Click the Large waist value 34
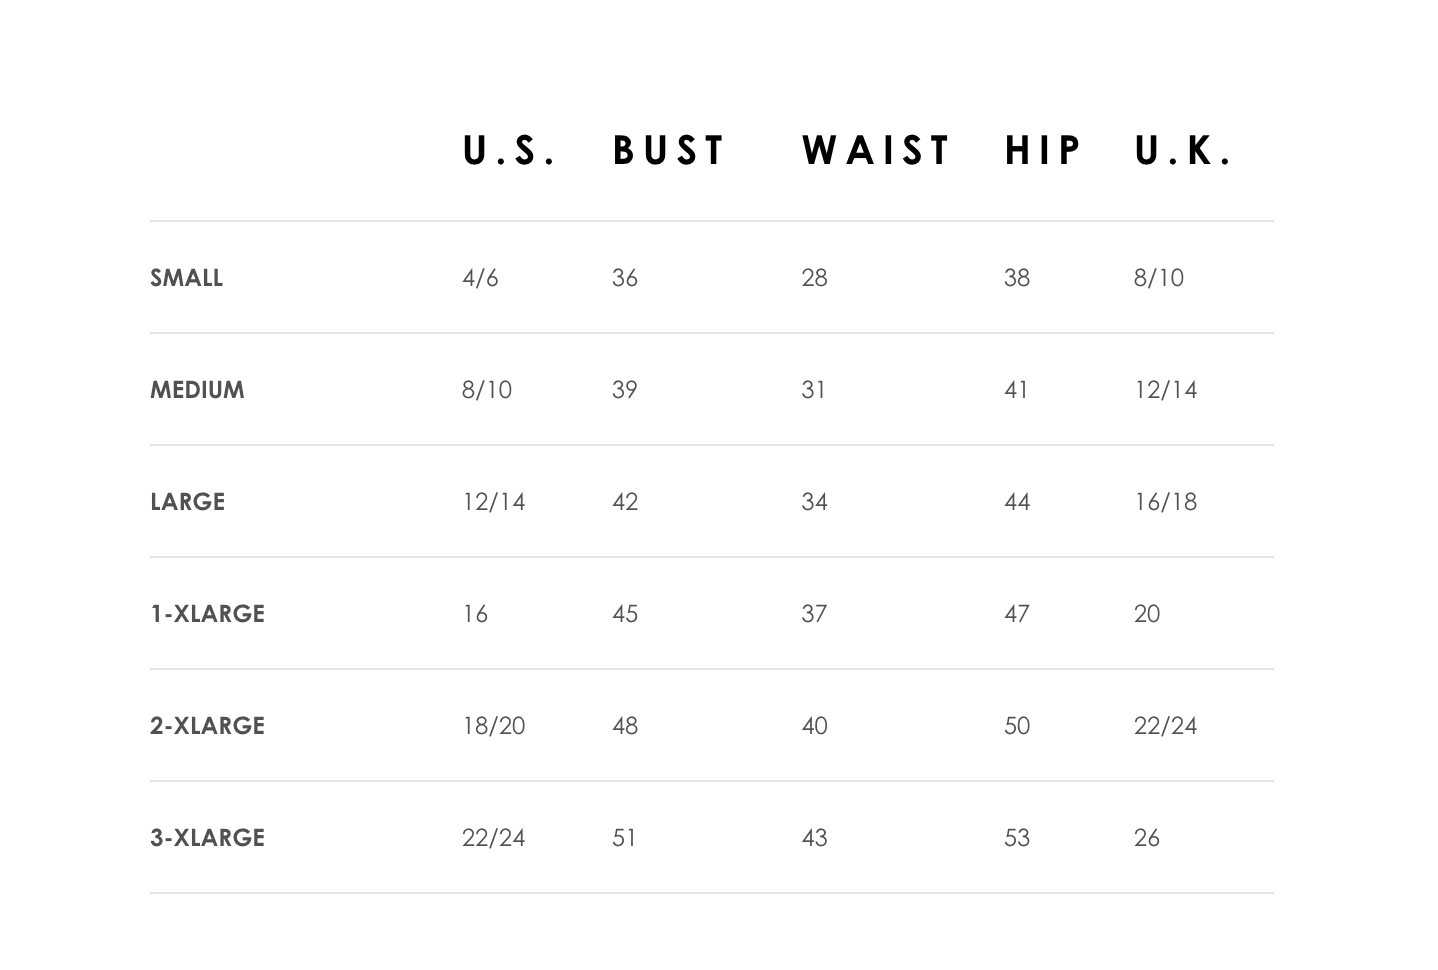The image size is (1438, 970). coord(814,502)
